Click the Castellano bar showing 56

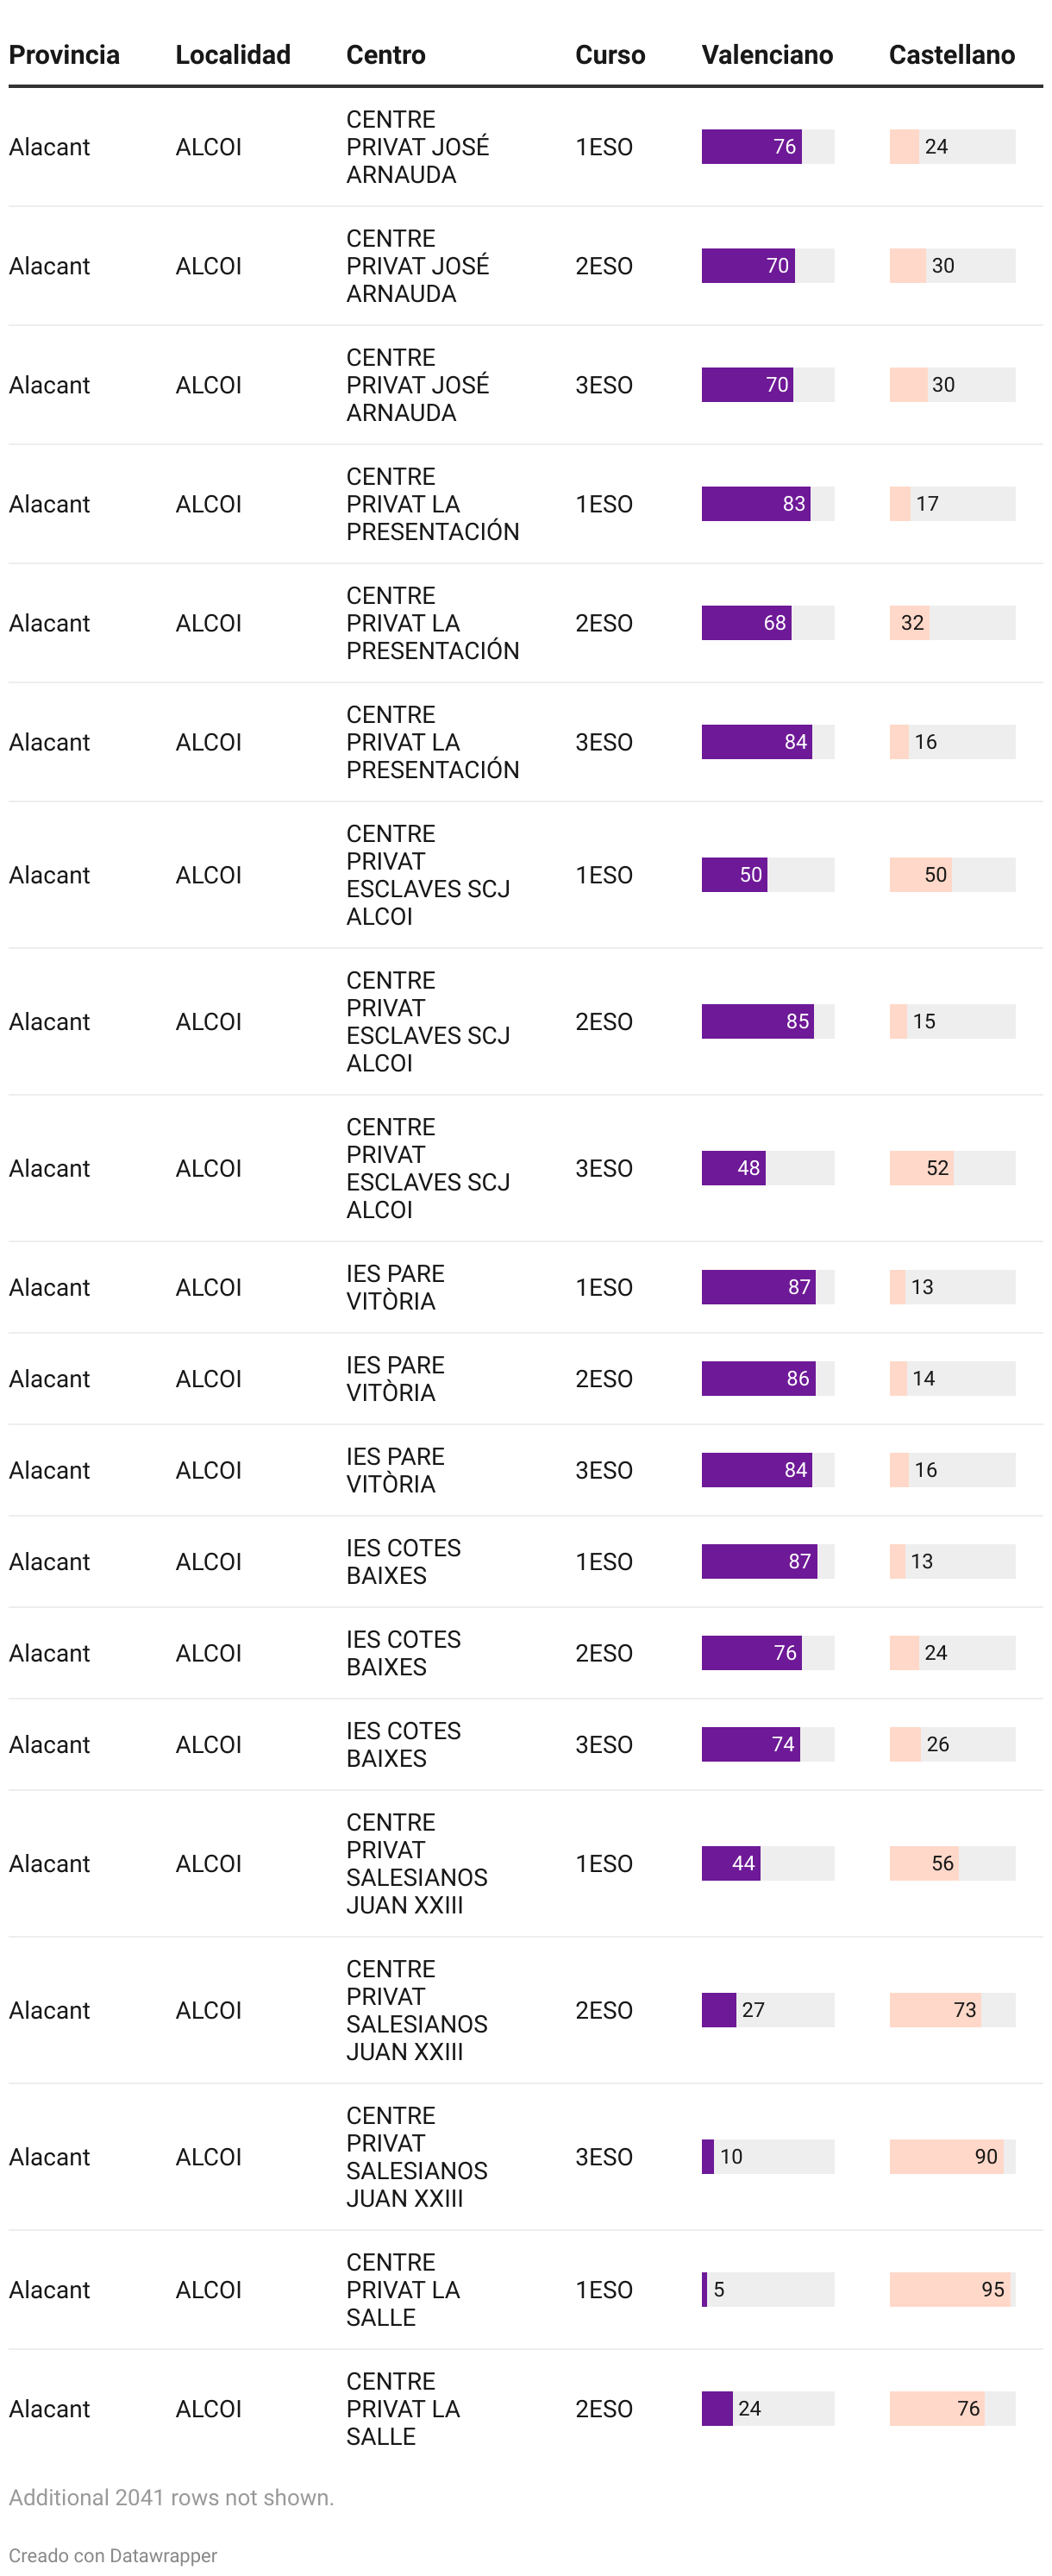point(924,1864)
